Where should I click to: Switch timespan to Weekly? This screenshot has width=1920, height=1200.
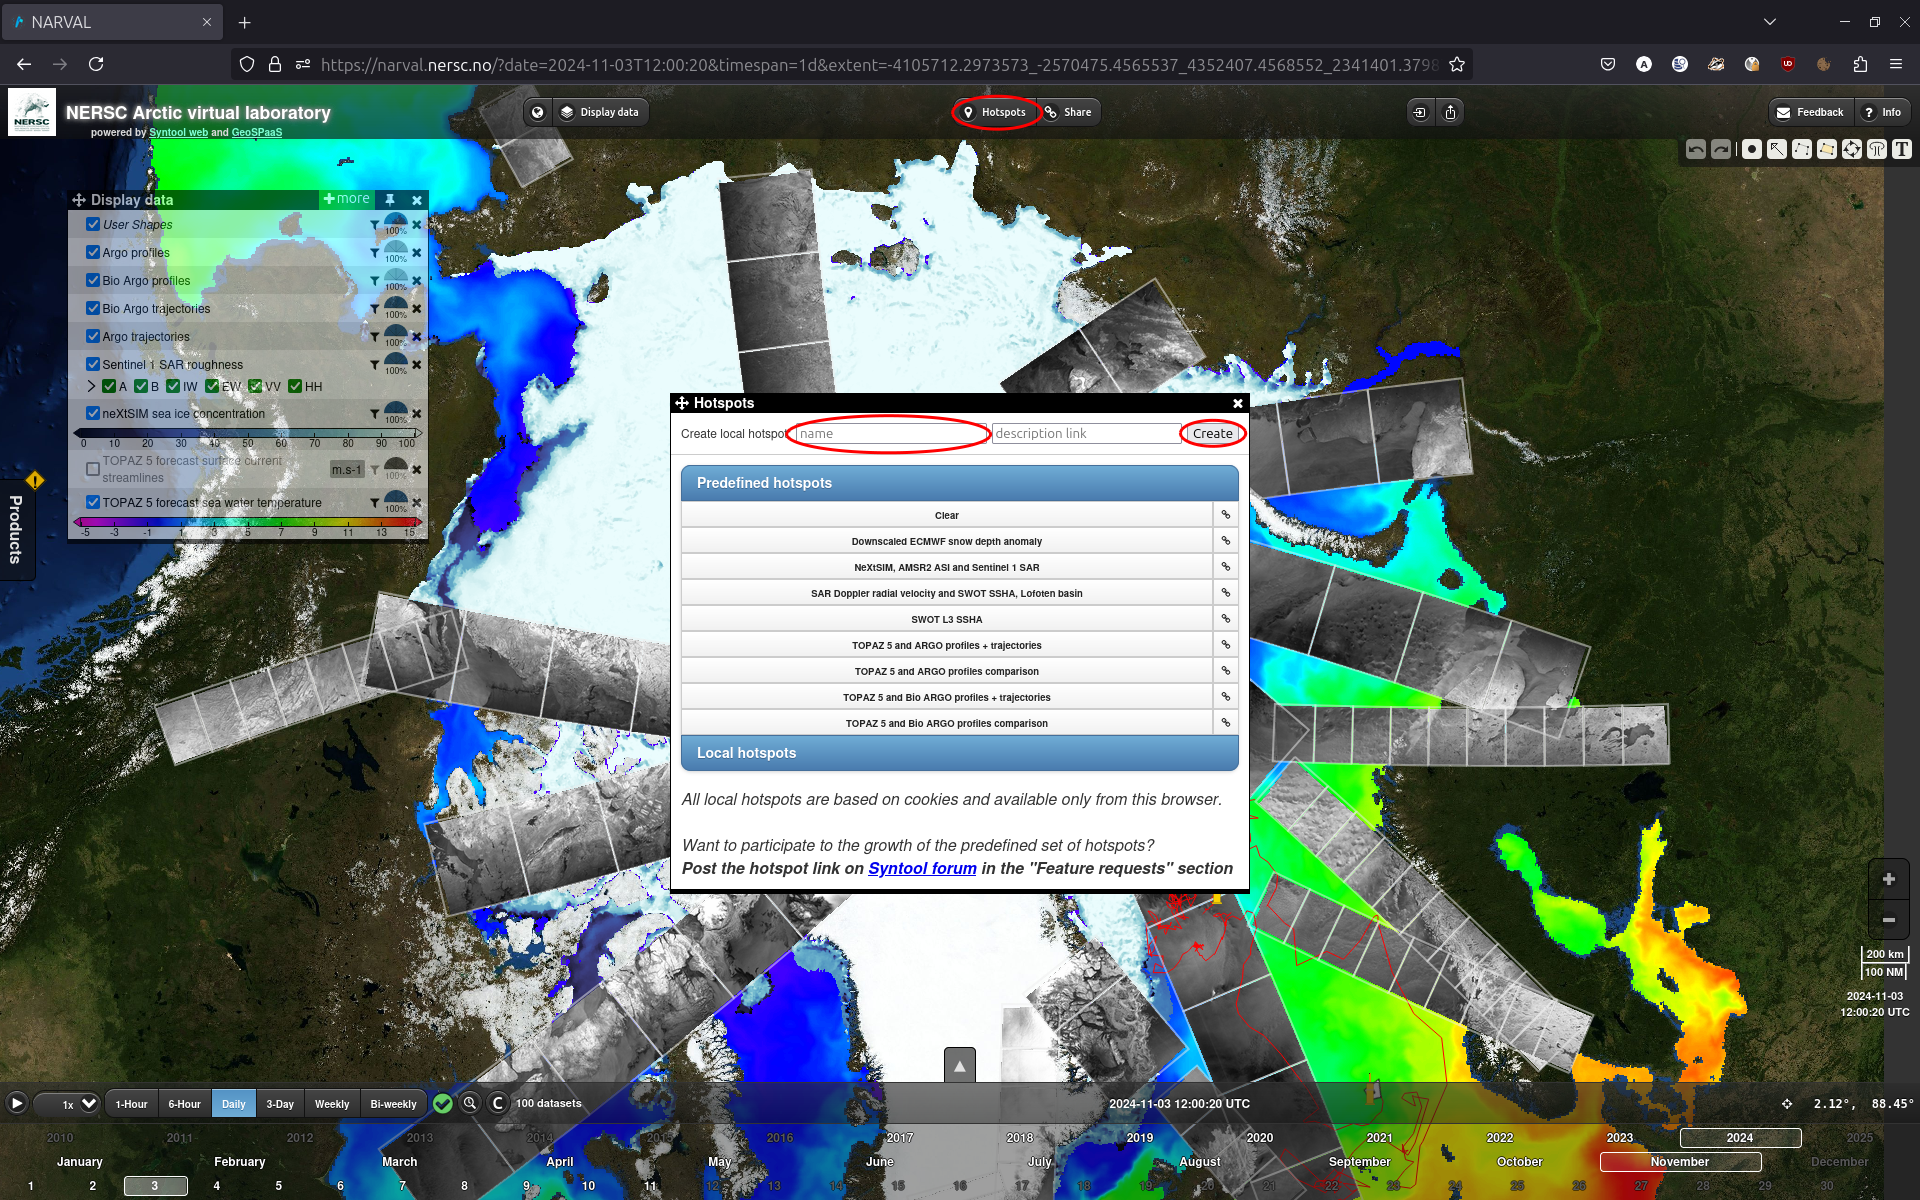[x=332, y=1104]
